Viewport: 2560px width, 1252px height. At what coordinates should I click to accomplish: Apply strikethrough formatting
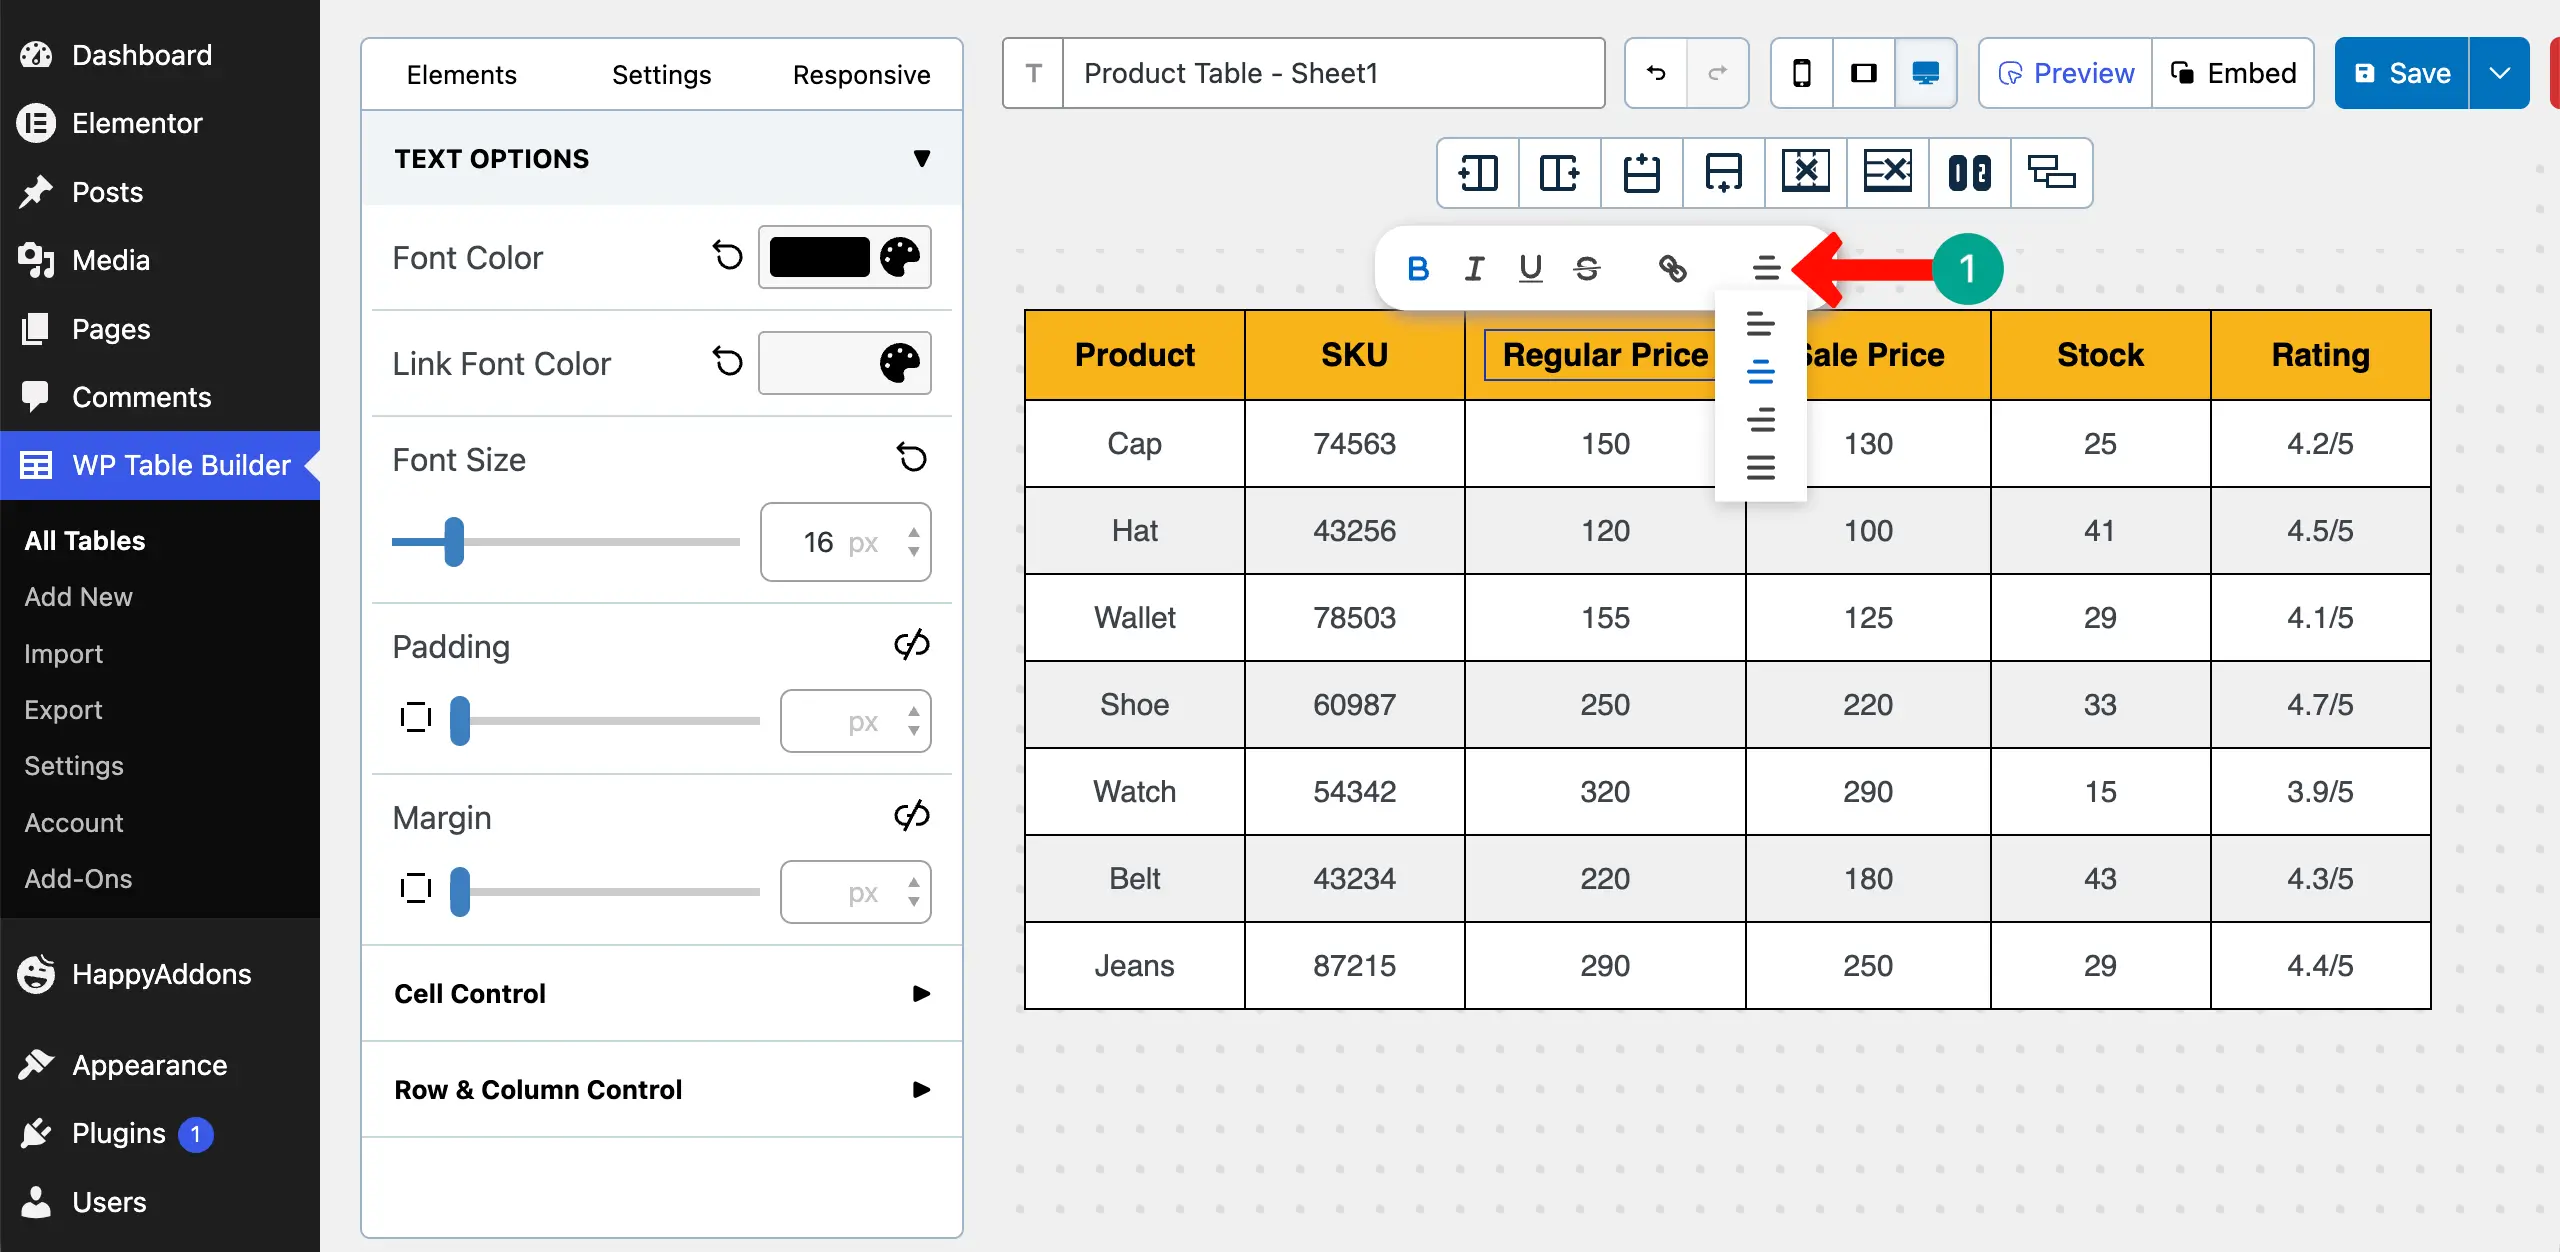pyautogui.click(x=1586, y=269)
